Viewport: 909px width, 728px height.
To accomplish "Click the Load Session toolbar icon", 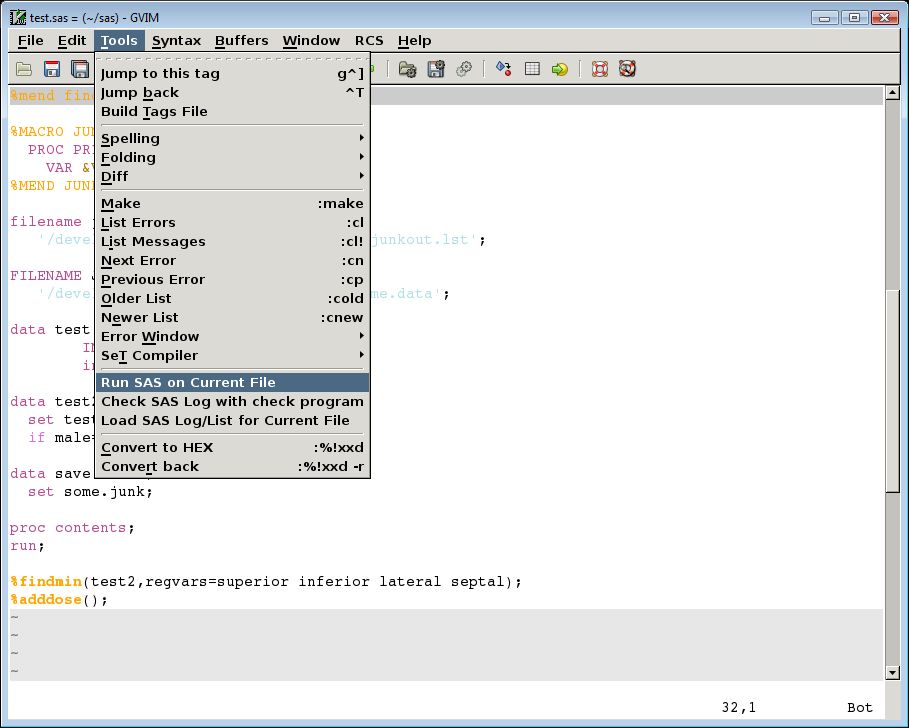I will pos(408,70).
